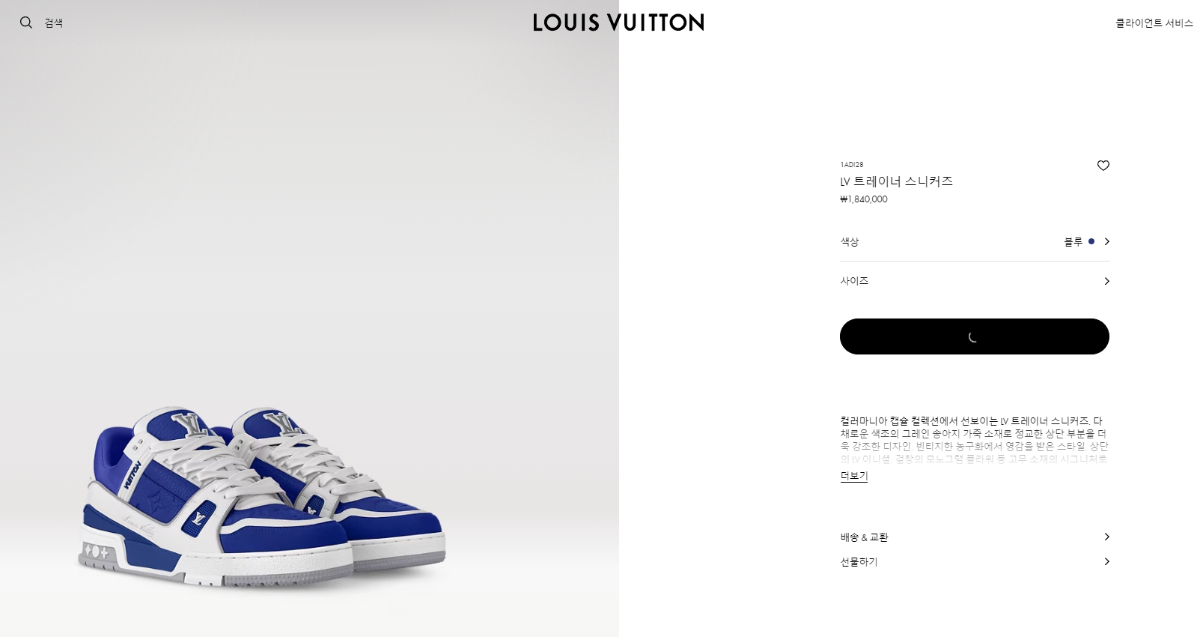Open the 클라이언트 서비스 menu
The image size is (1200, 637).
pyautogui.click(x=1154, y=23)
